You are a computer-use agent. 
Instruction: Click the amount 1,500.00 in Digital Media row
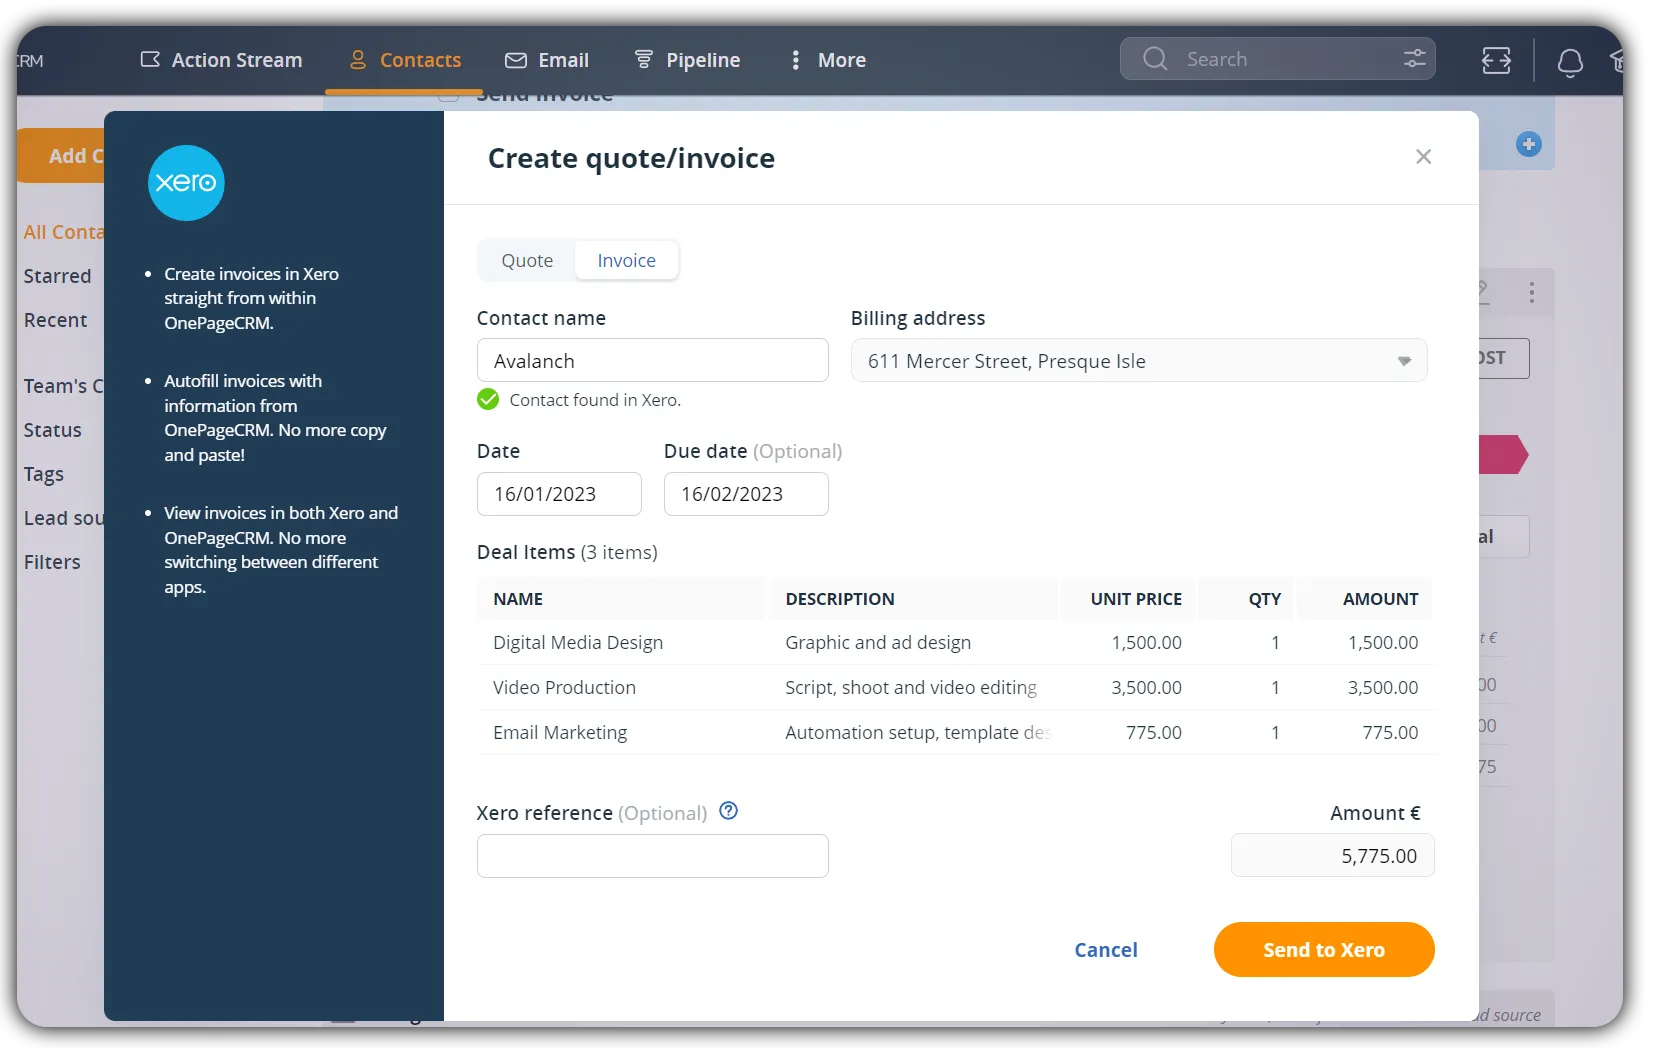point(1382,642)
